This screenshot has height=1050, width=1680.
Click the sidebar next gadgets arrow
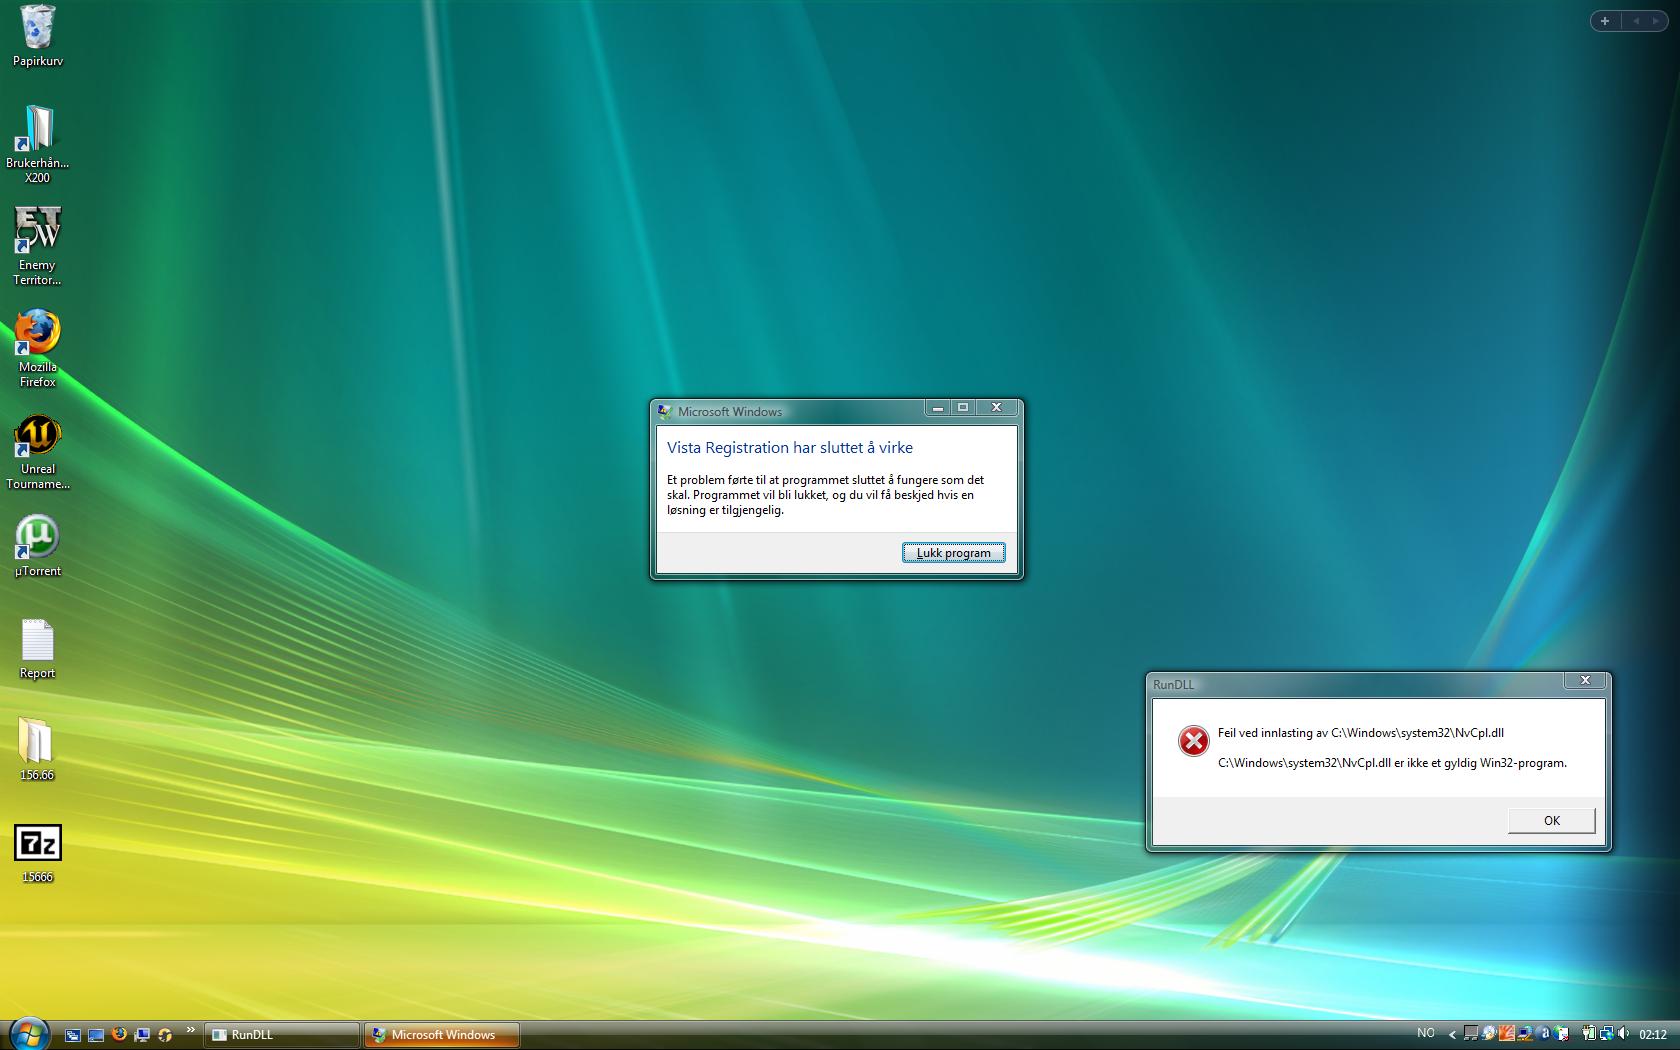click(x=1657, y=20)
